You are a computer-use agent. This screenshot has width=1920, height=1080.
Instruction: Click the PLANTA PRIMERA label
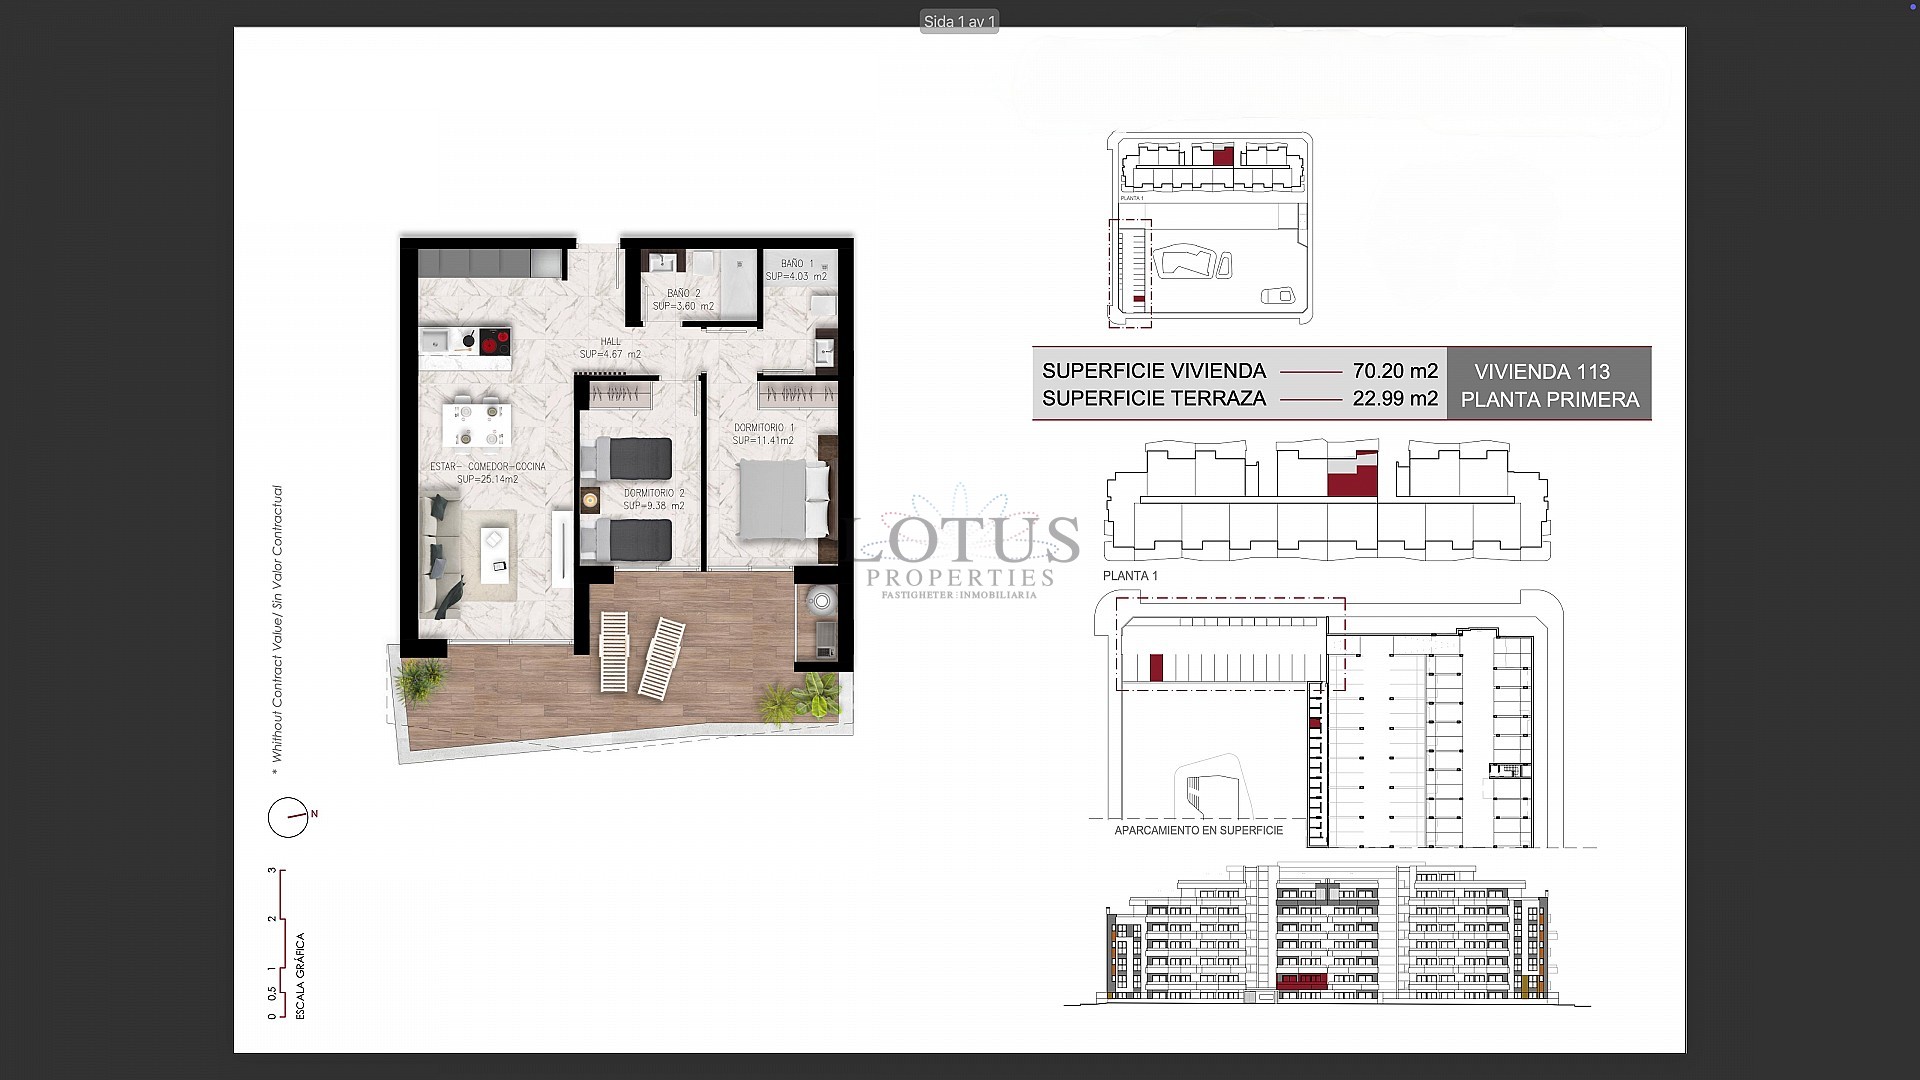1549,399
